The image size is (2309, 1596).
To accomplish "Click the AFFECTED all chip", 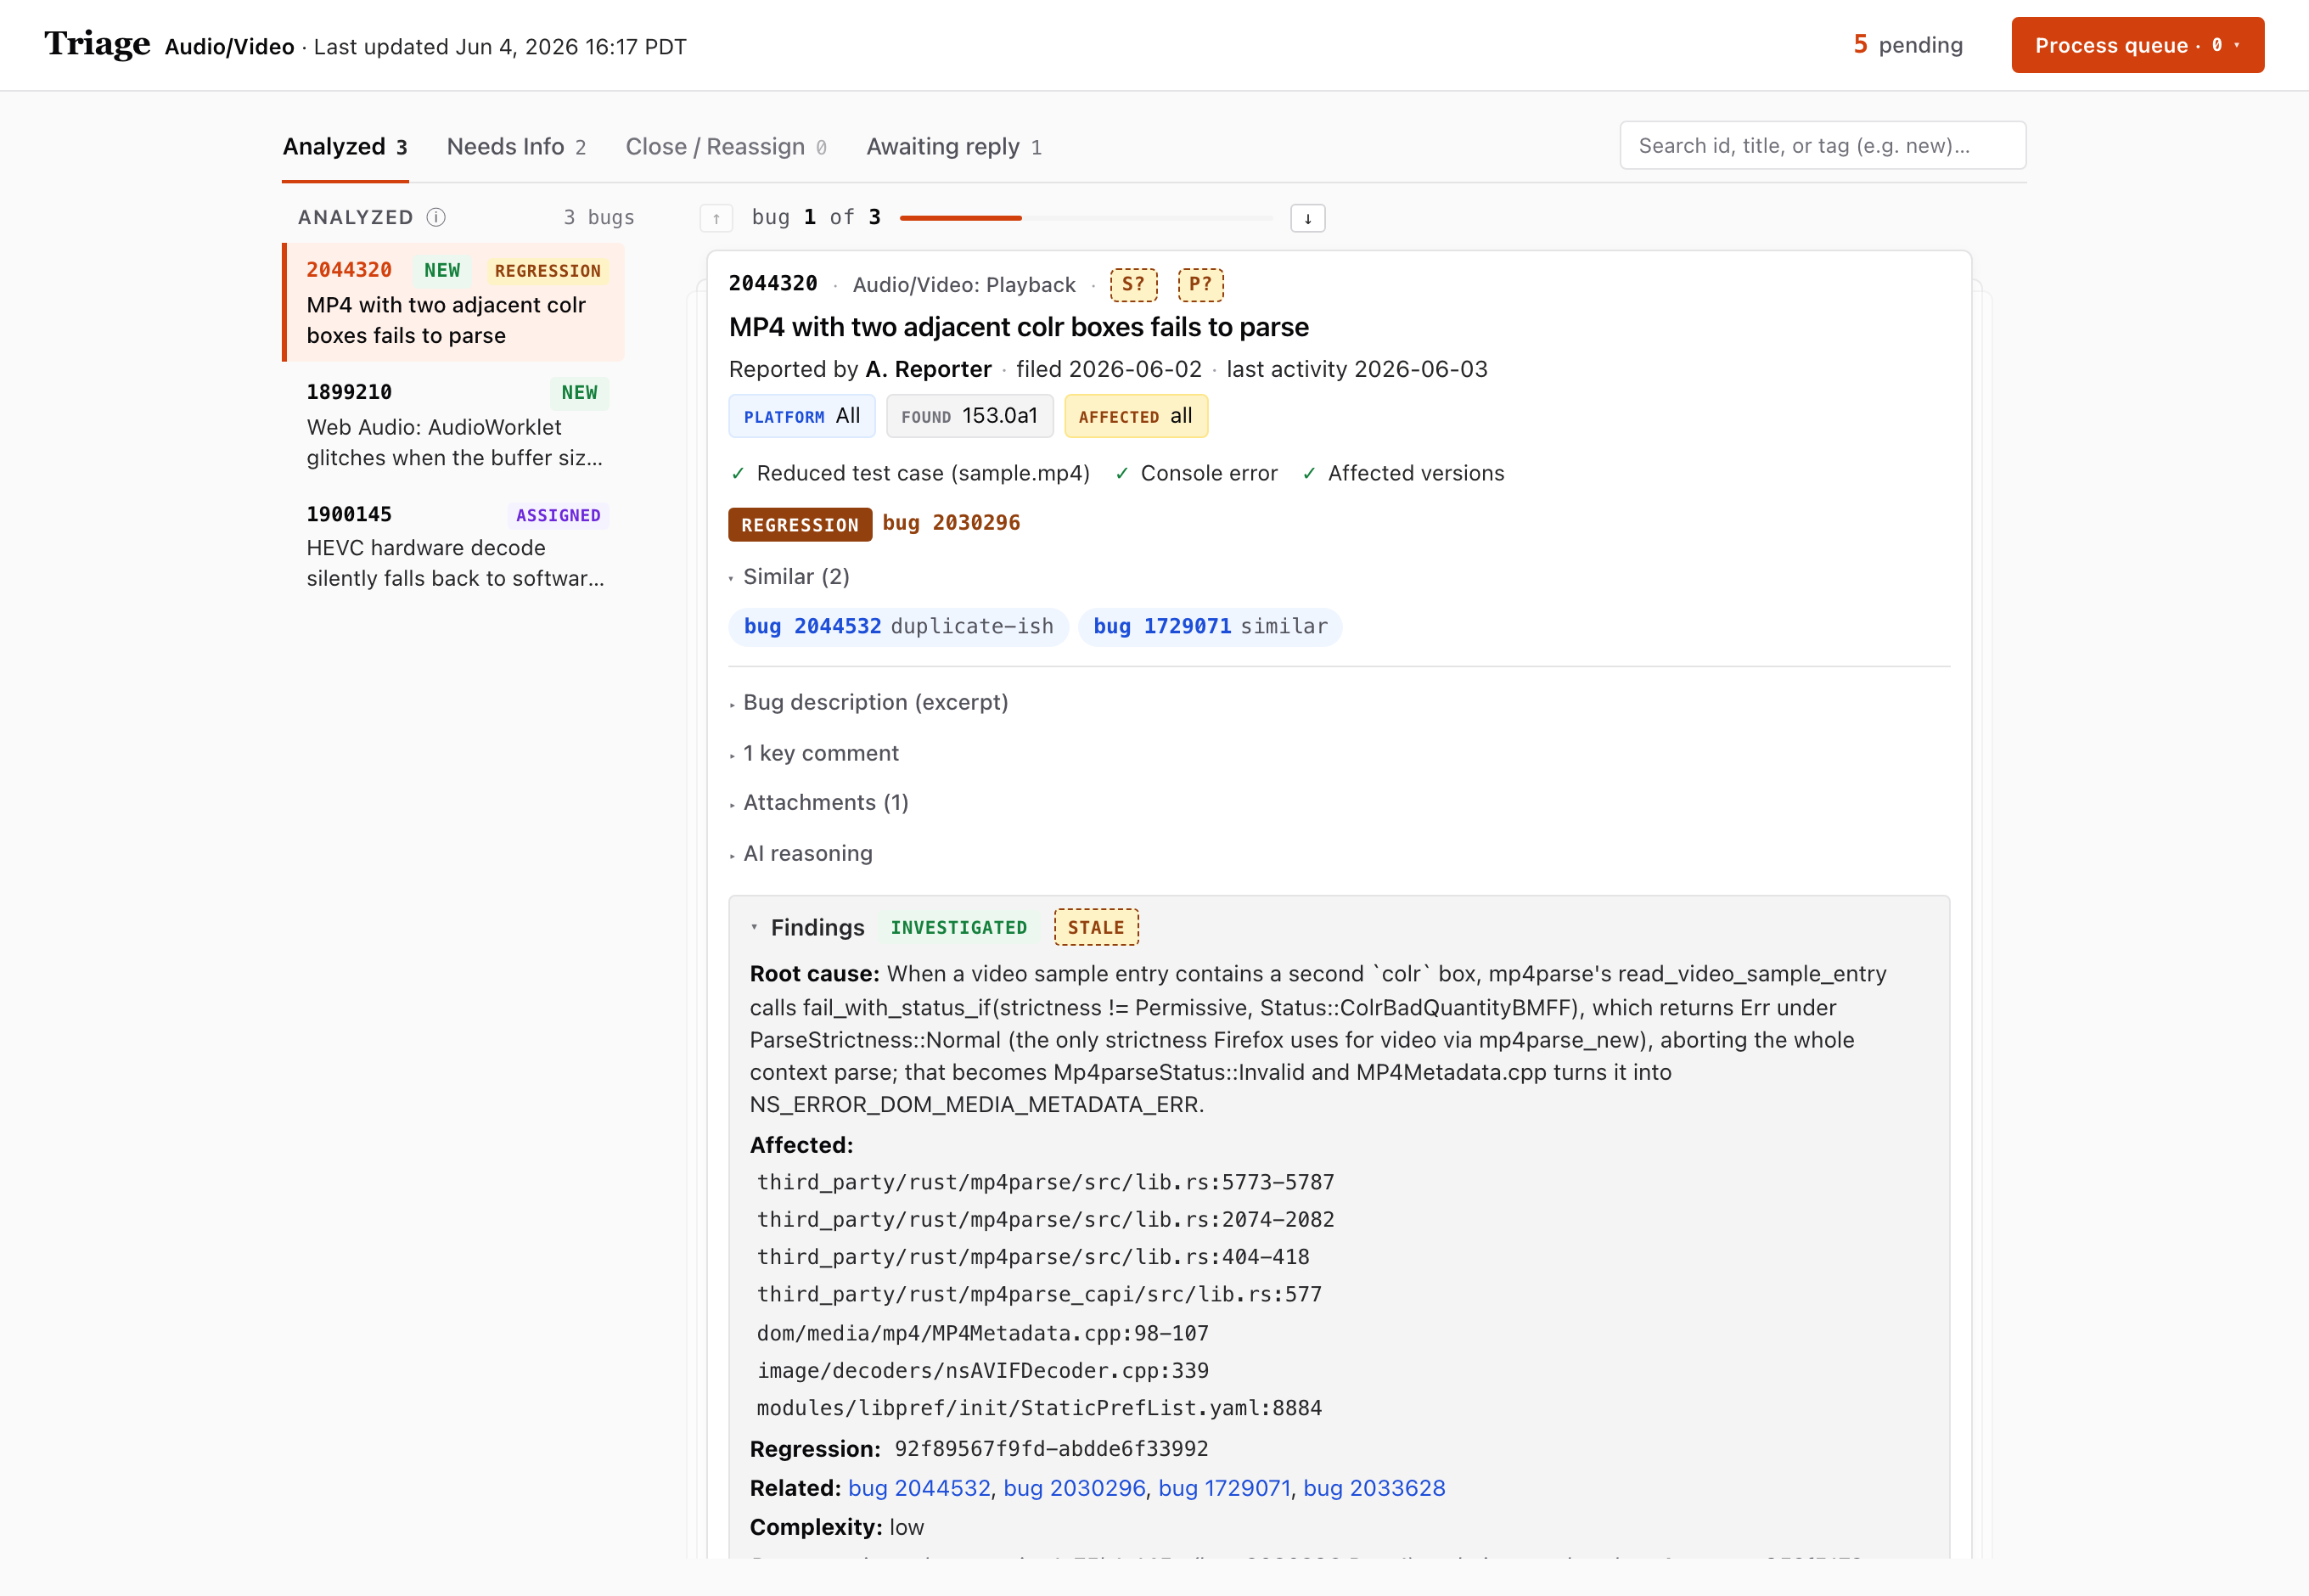I will [x=1136, y=416].
